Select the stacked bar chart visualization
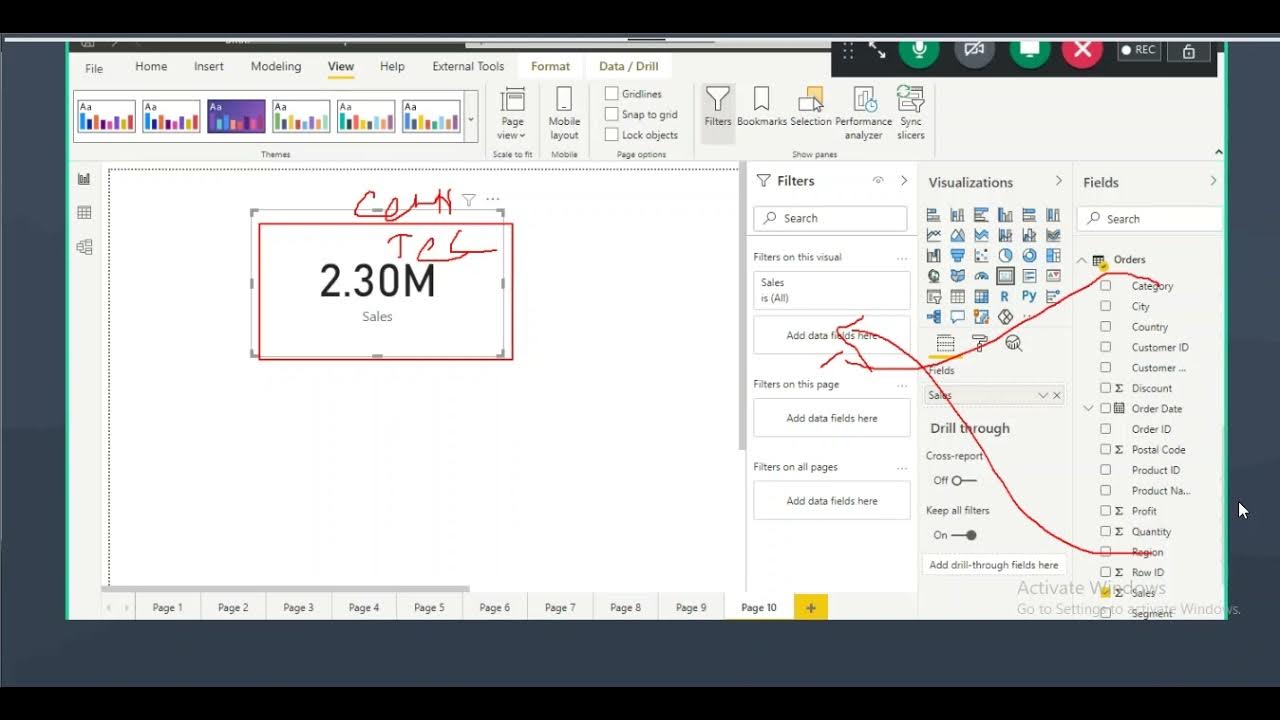Image resolution: width=1280 pixels, height=720 pixels. tap(933, 215)
